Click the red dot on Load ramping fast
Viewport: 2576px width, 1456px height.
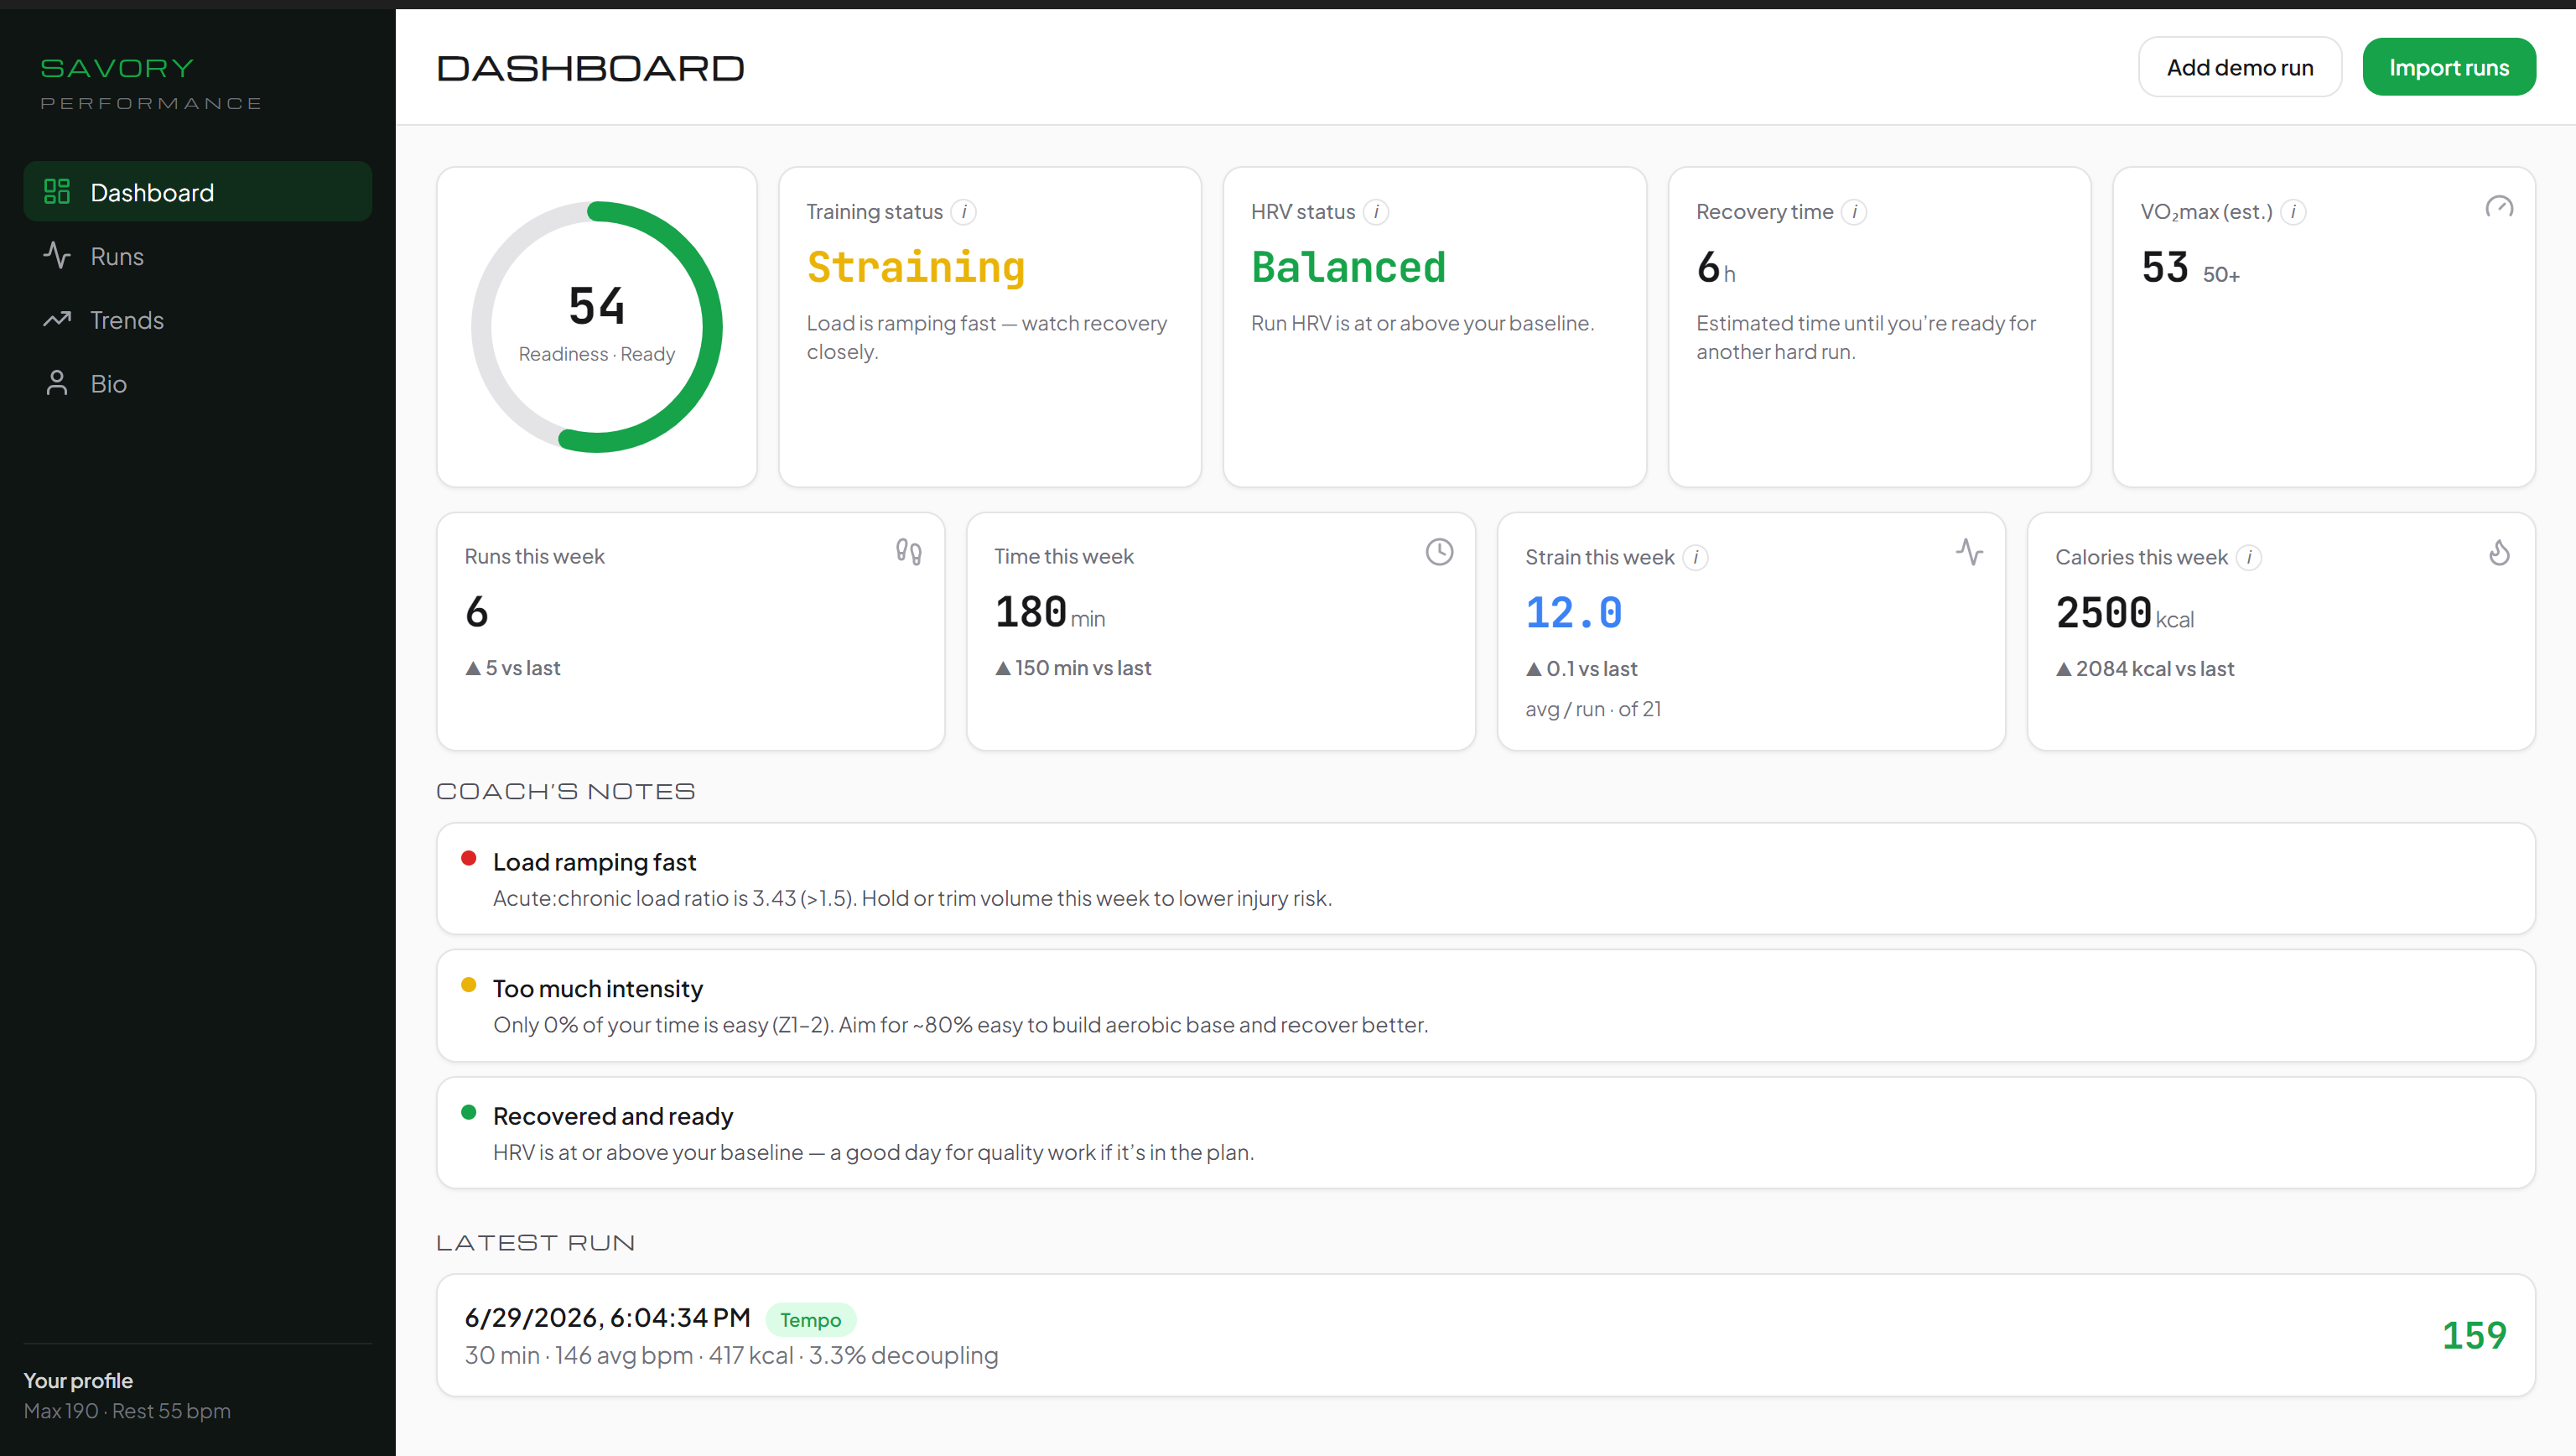coord(468,858)
